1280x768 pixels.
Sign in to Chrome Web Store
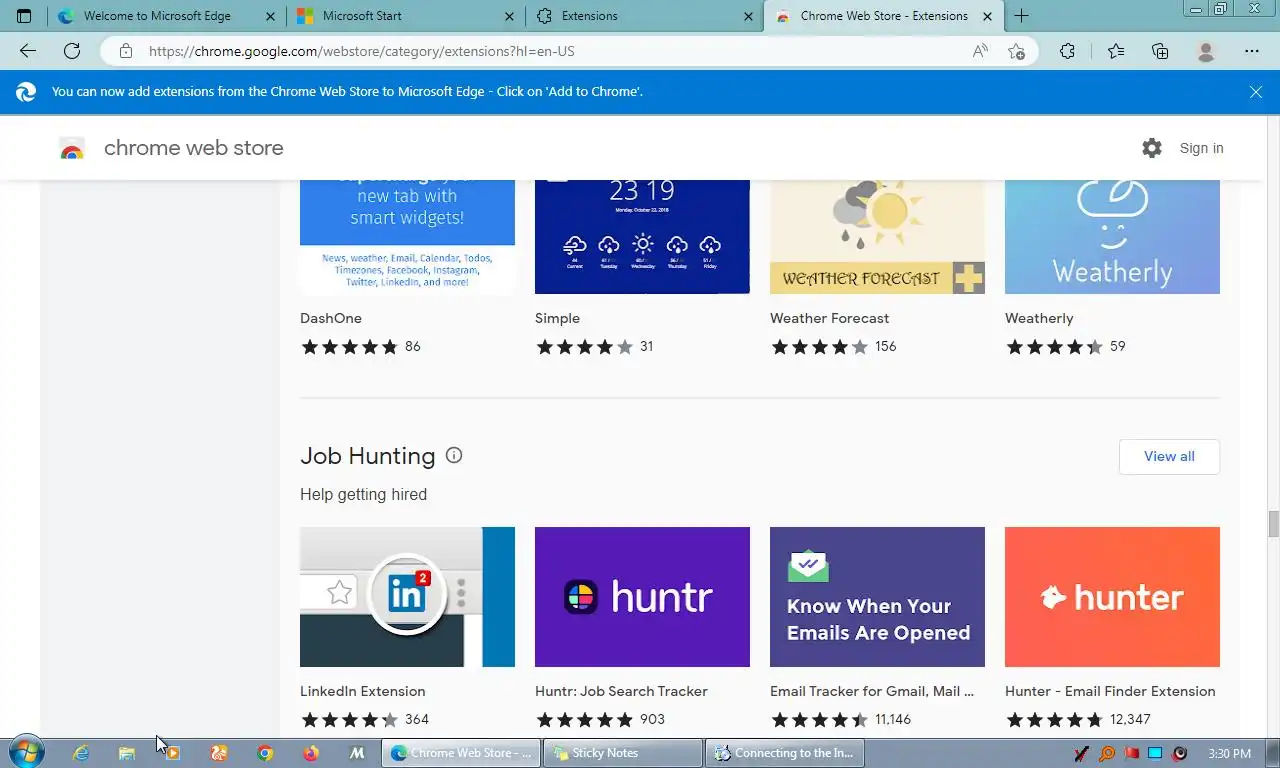point(1201,148)
